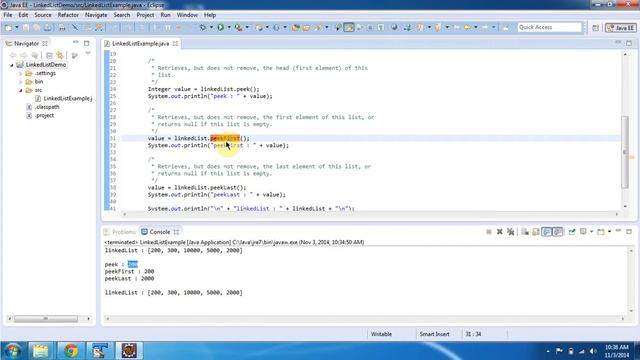640x360 pixels.
Task: Click Remove Launch X icon in console
Action: click(x=500, y=232)
